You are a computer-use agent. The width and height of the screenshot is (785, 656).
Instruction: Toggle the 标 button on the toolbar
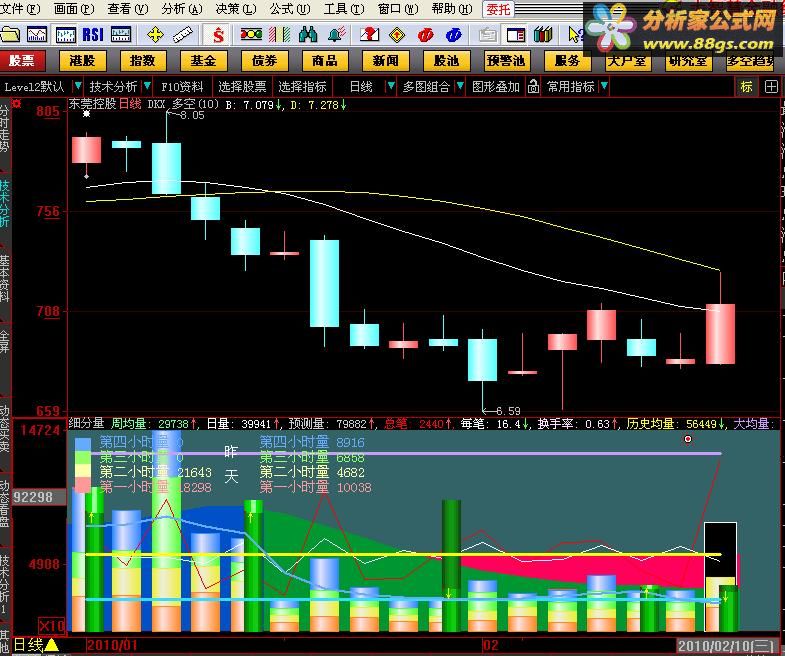click(746, 87)
